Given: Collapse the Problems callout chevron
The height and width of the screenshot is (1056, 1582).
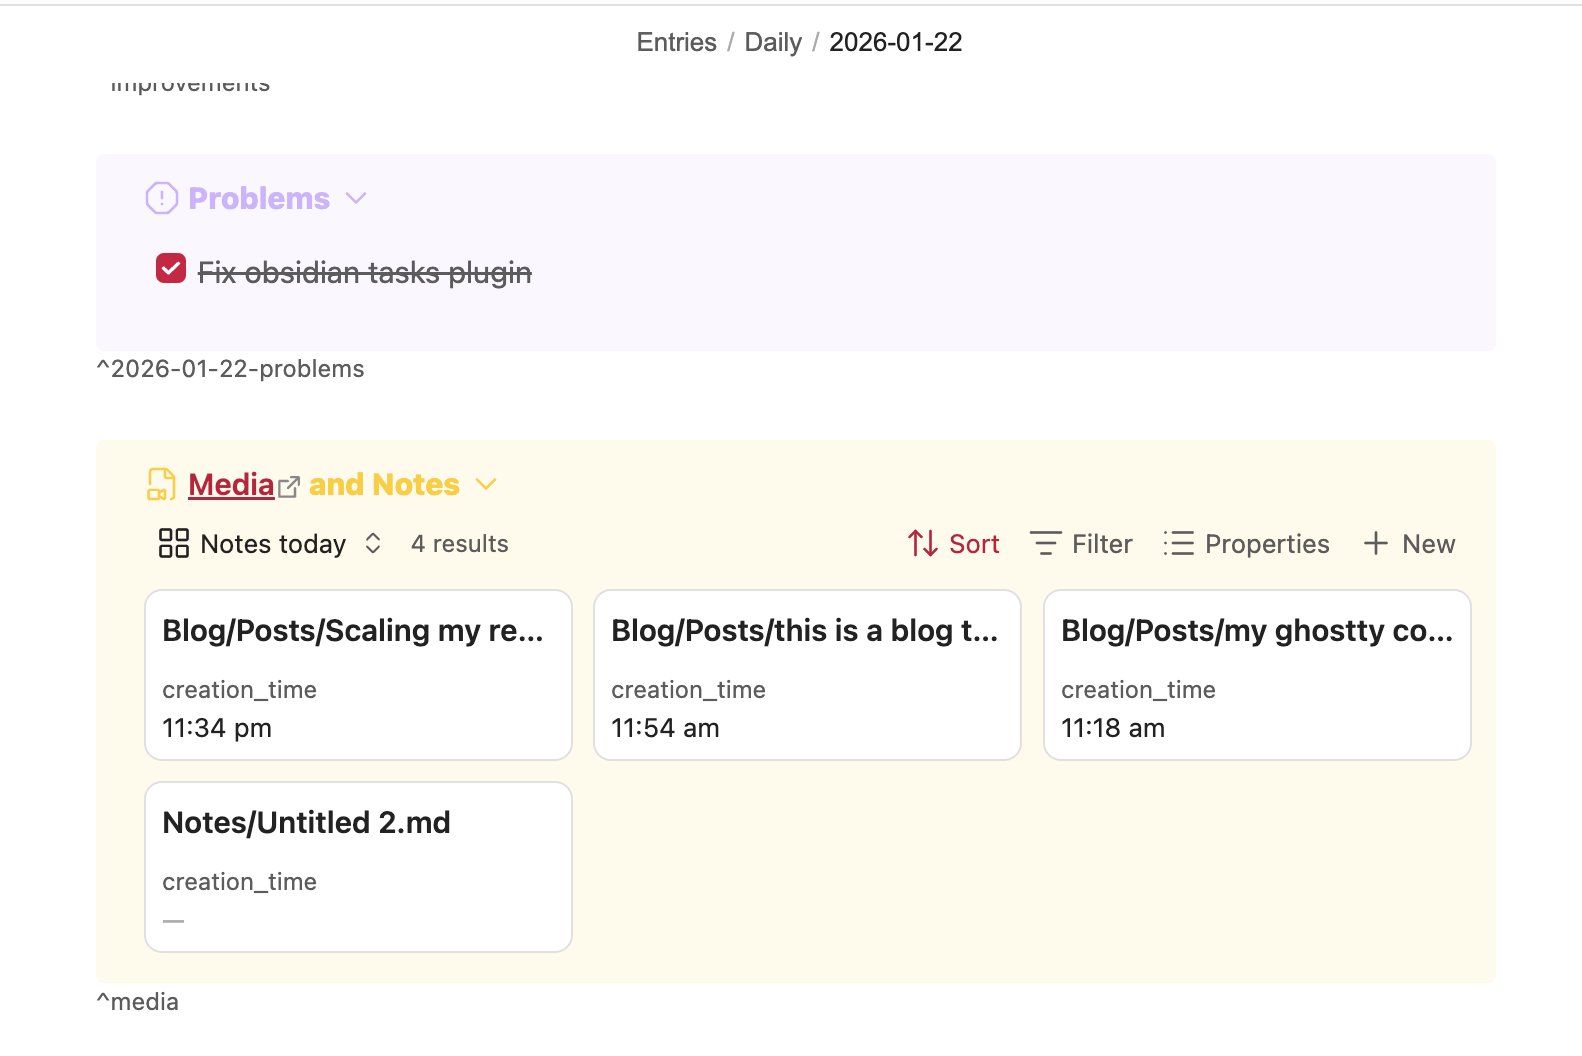Looking at the screenshot, I should click(x=356, y=198).
